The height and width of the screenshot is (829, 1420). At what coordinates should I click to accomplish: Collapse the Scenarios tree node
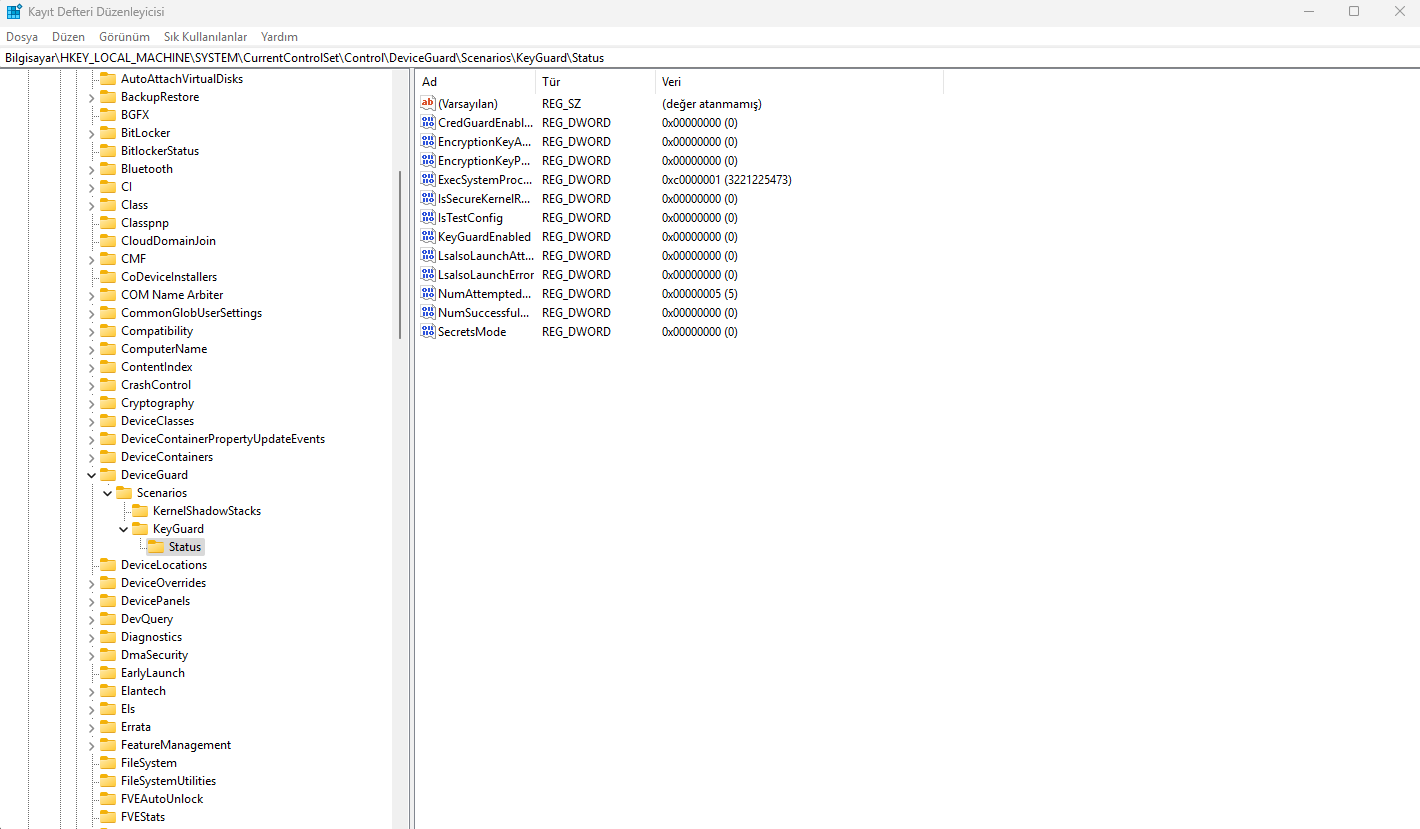[x=108, y=493]
